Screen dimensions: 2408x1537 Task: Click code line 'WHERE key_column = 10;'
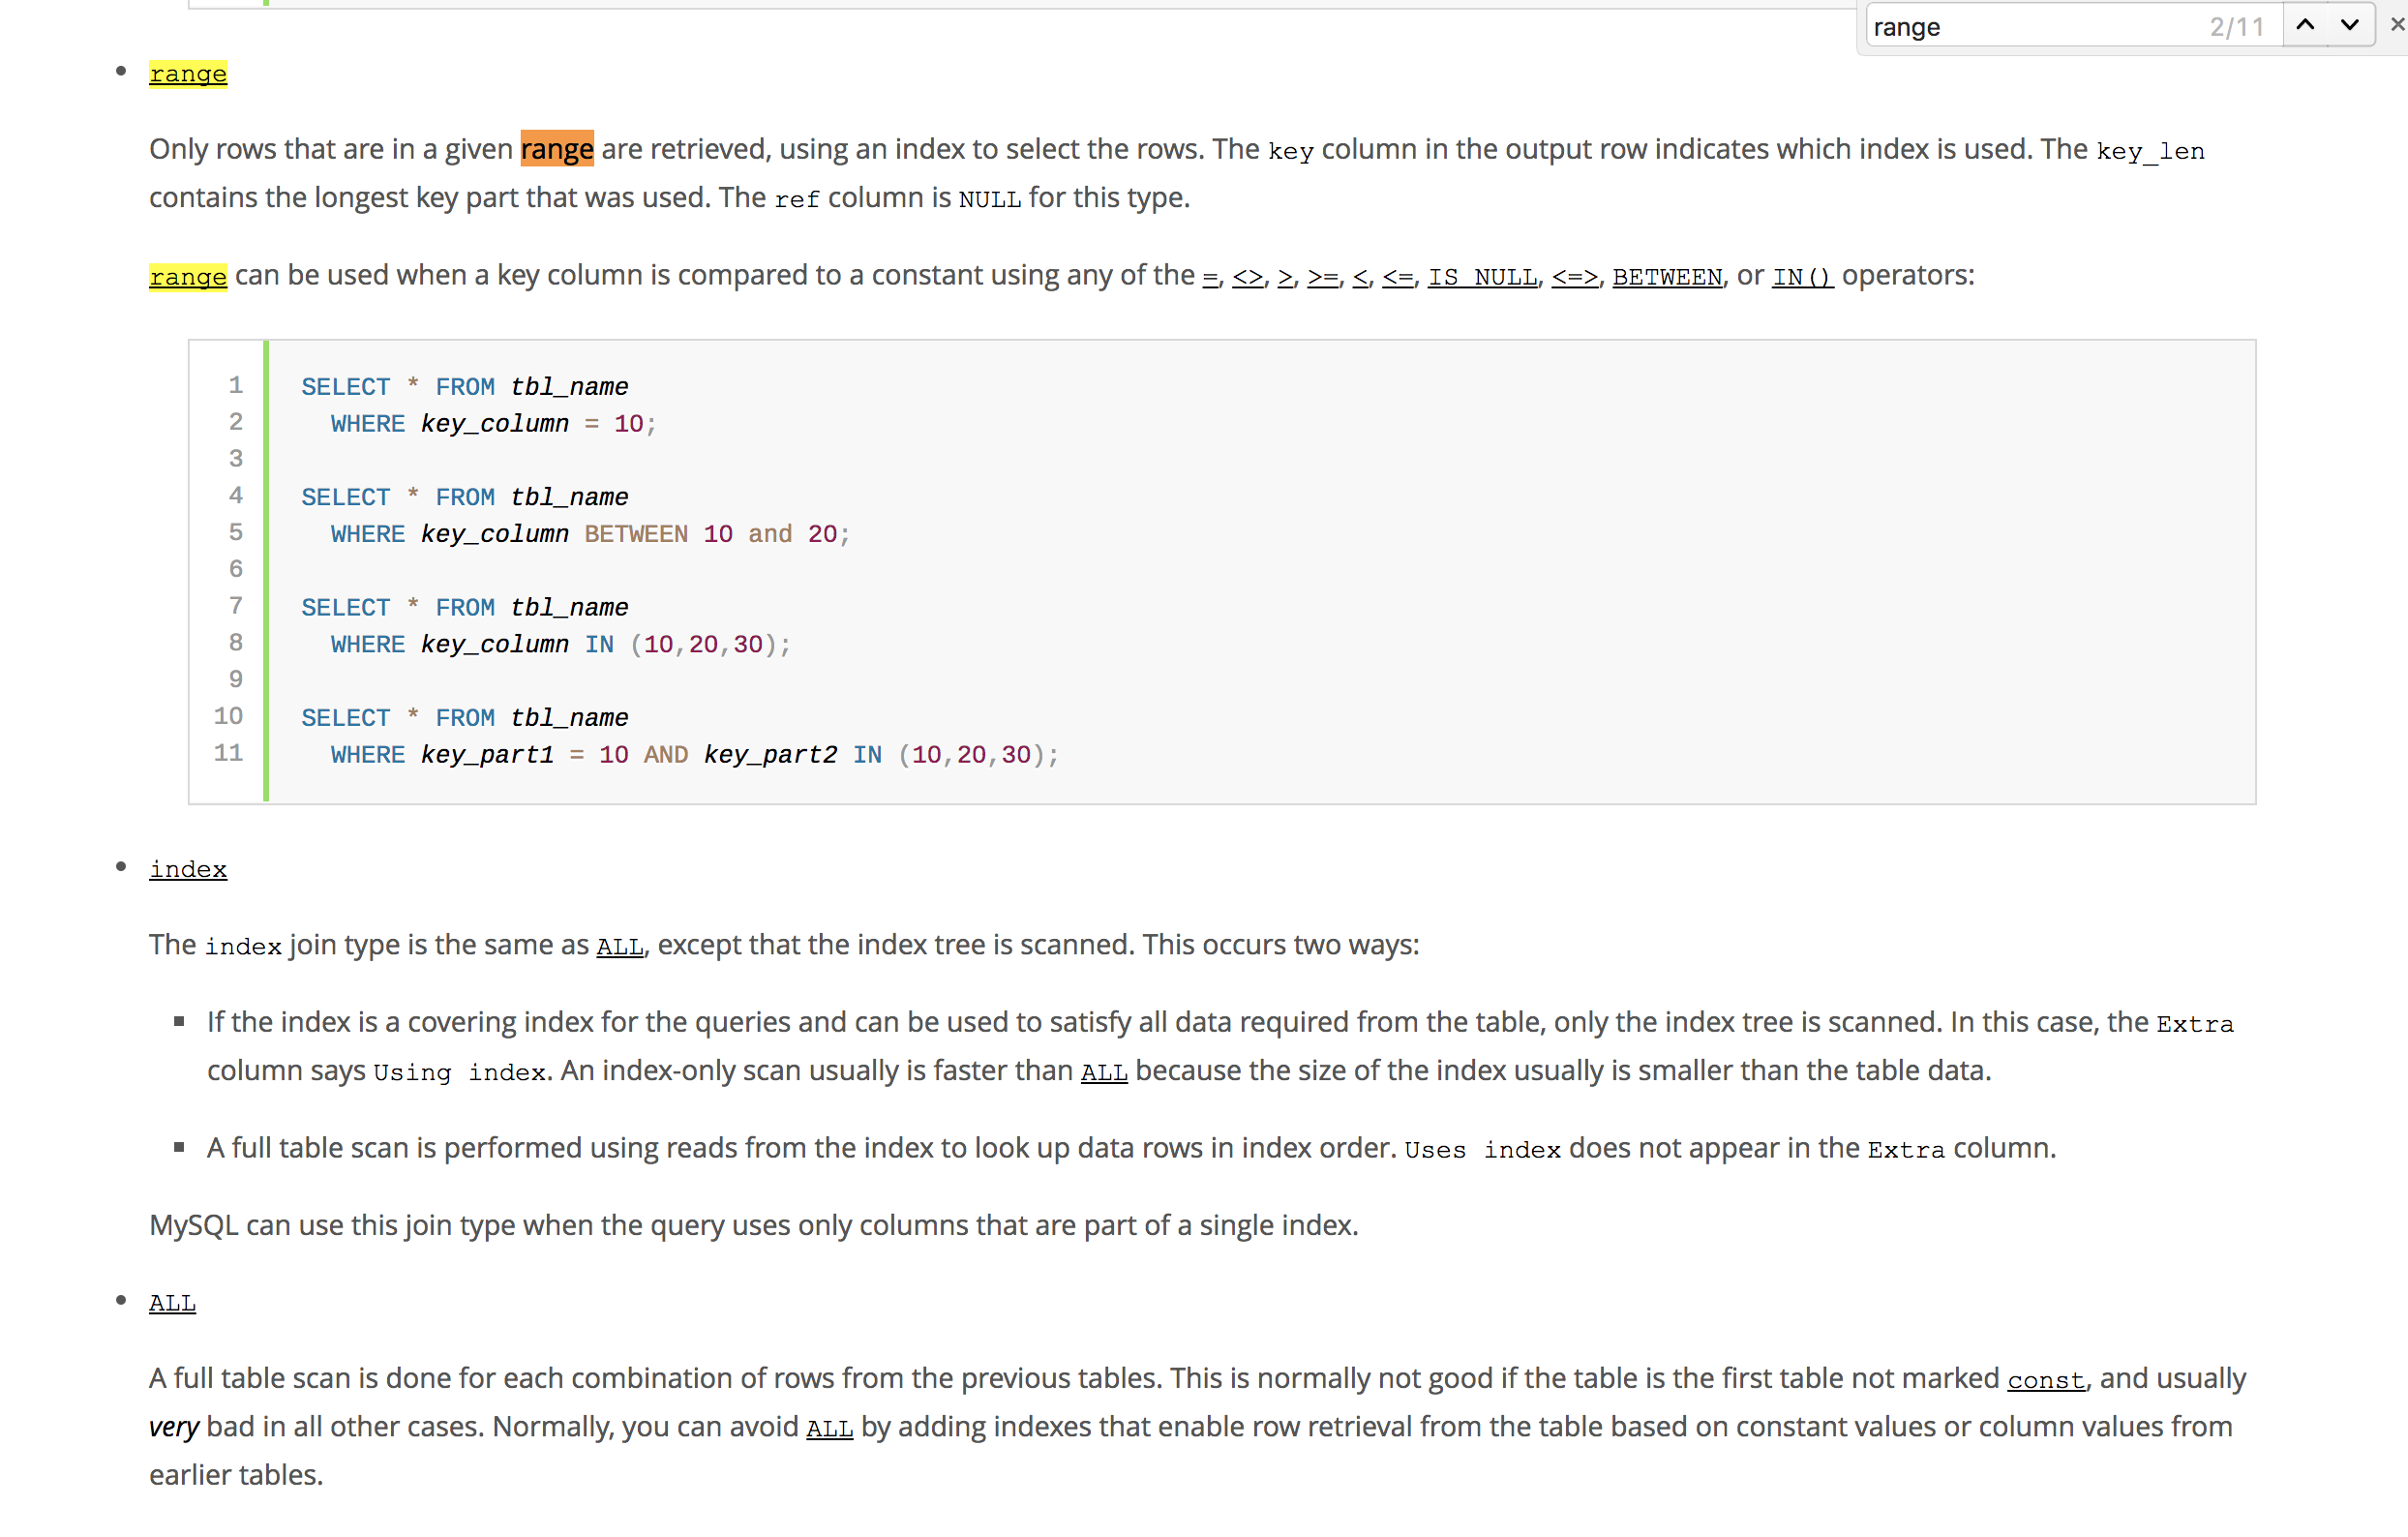494,424
